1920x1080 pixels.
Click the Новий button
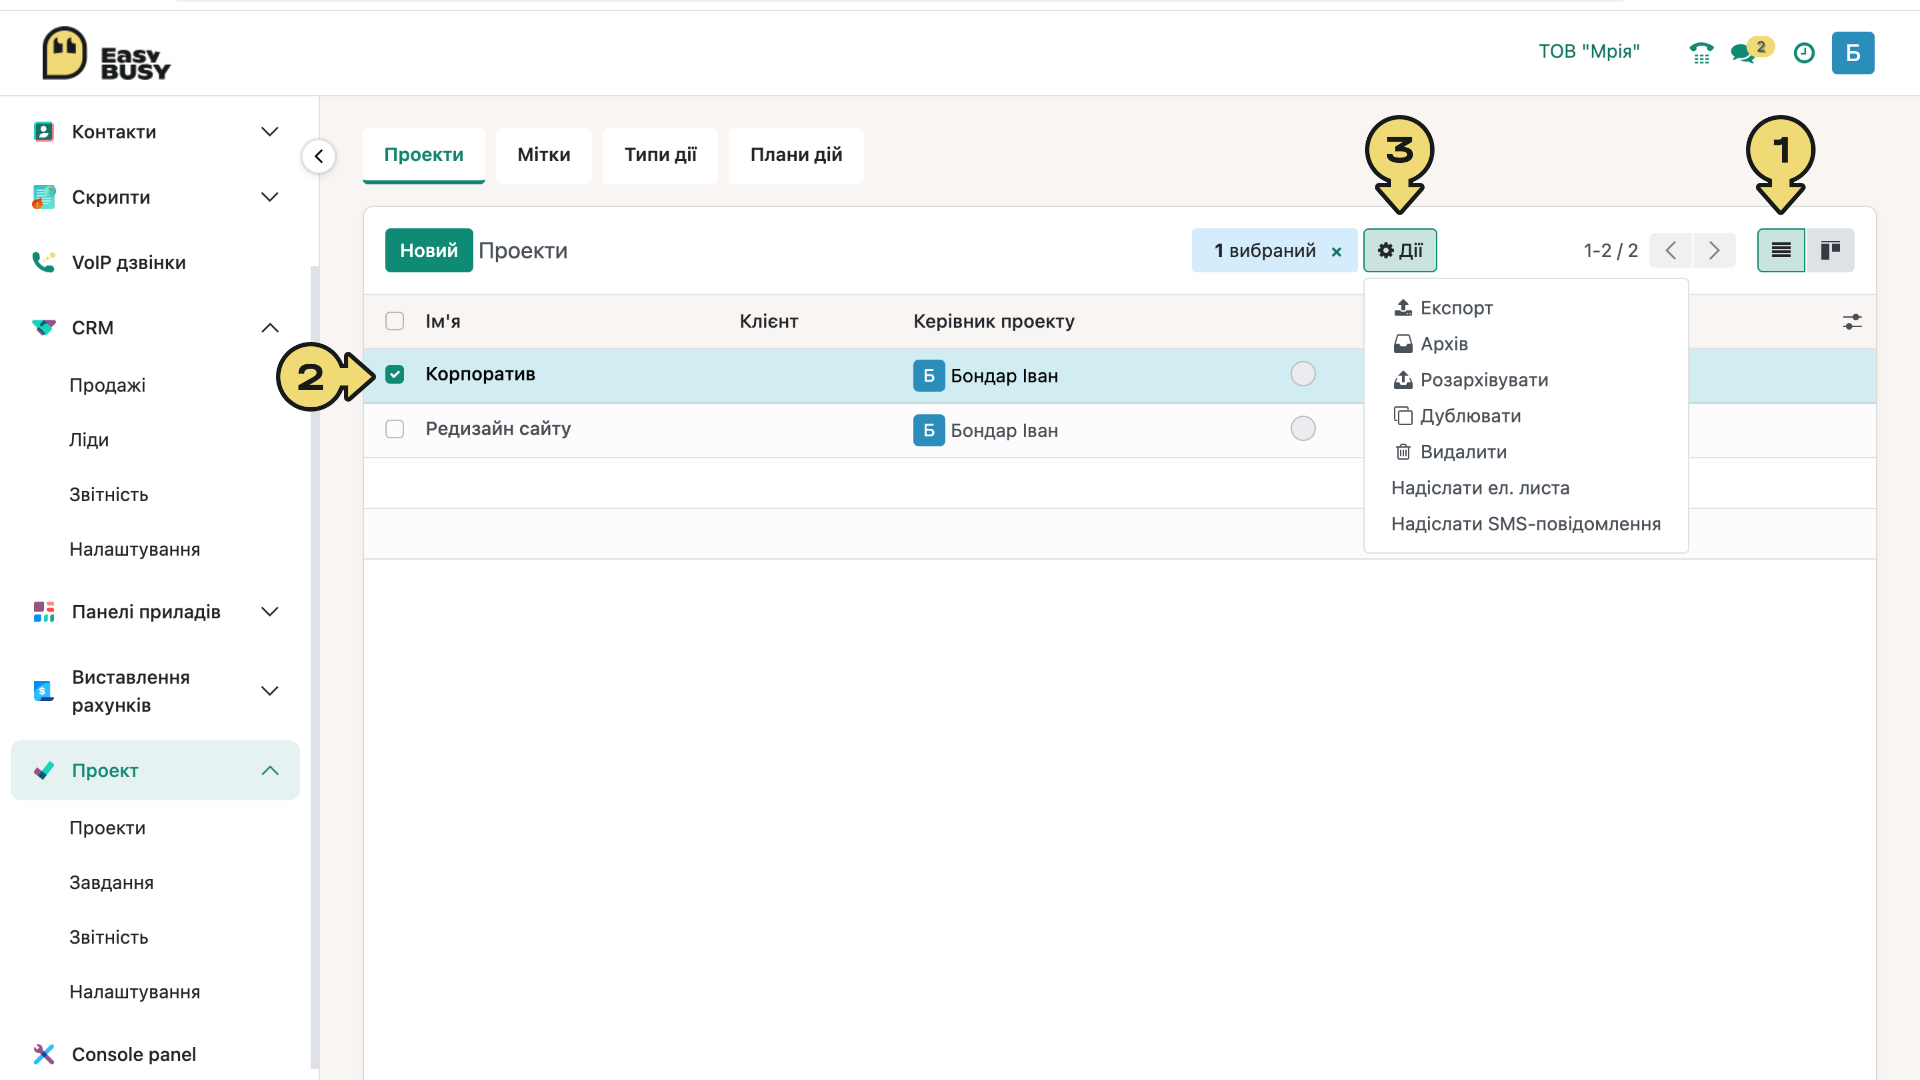(429, 250)
